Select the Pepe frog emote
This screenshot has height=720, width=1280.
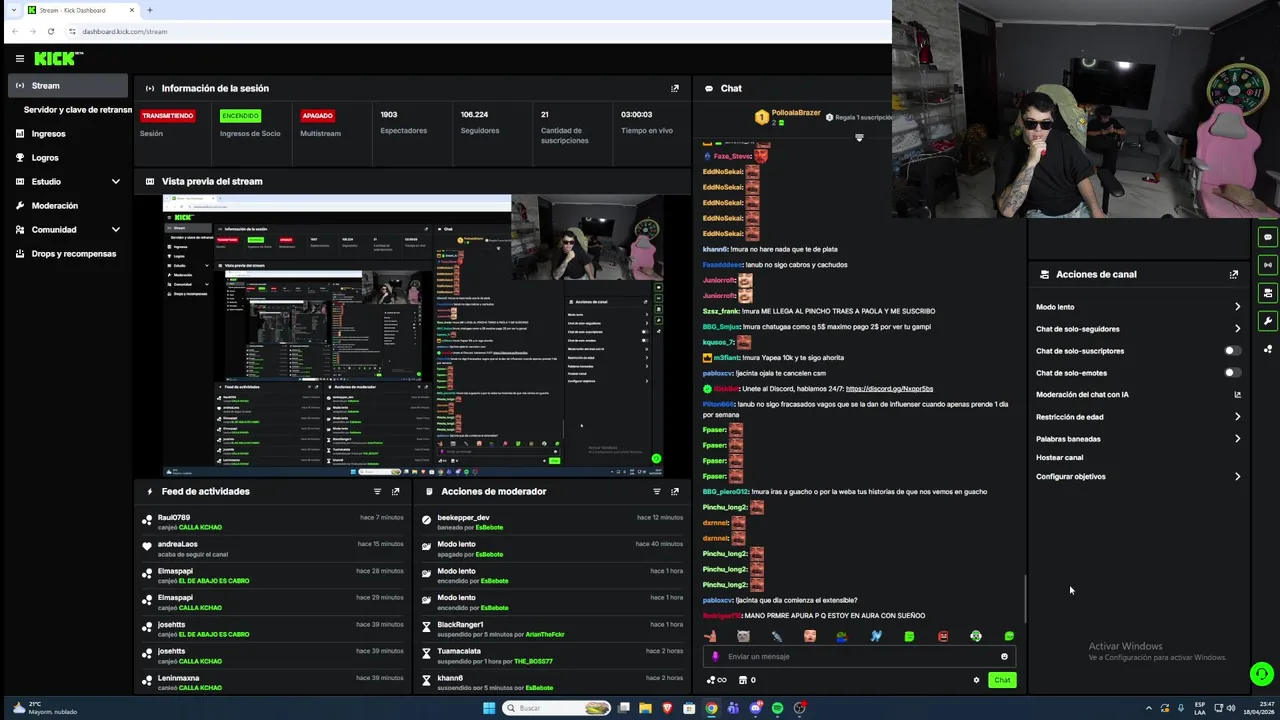point(842,636)
